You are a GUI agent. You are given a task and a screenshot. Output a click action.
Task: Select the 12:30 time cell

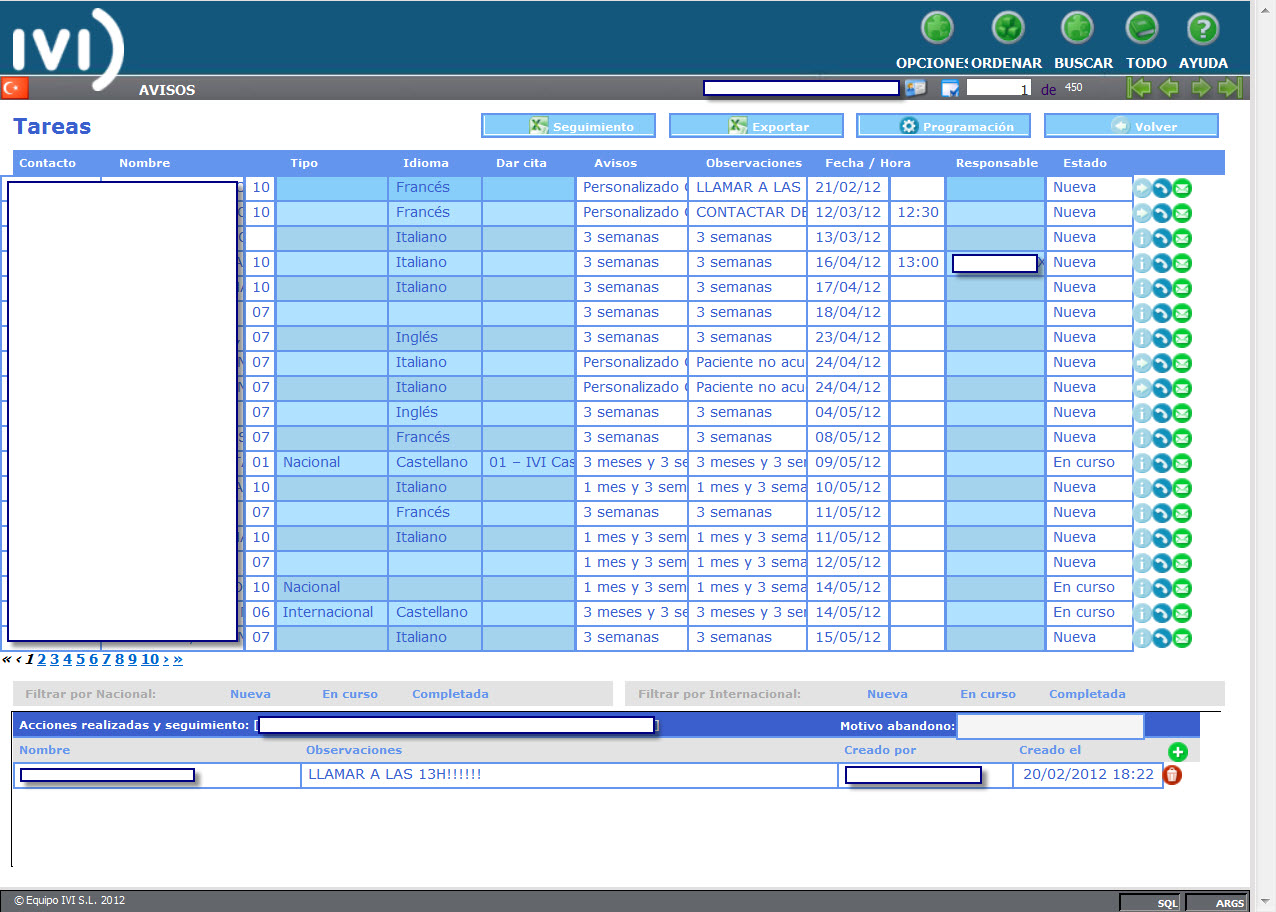tap(917, 213)
